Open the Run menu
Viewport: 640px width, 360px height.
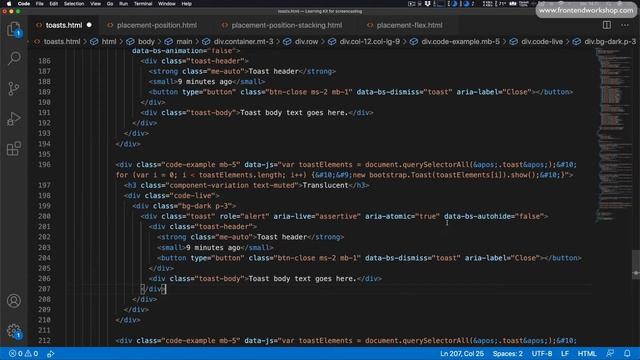point(123,4)
